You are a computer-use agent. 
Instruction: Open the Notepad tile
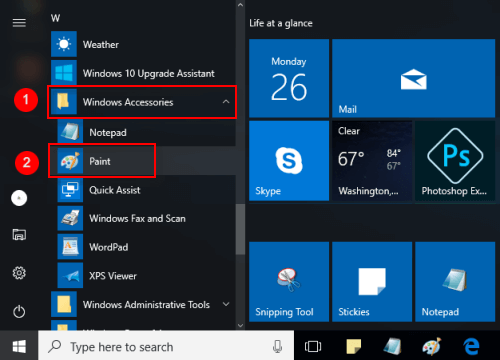(455, 282)
